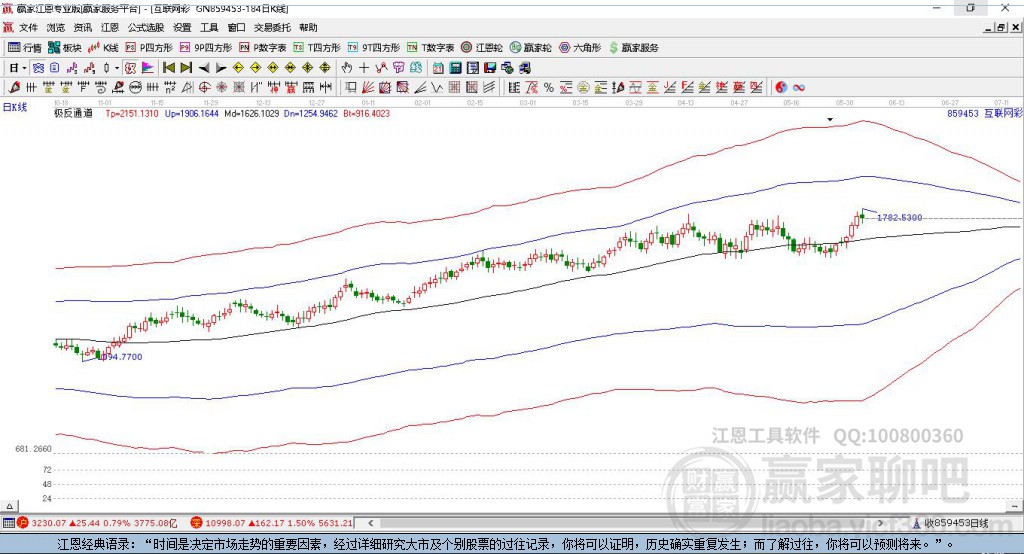Click the Dn=1254.9462 value
Viewport: 1024px width, 554px height.
point(311,113)
